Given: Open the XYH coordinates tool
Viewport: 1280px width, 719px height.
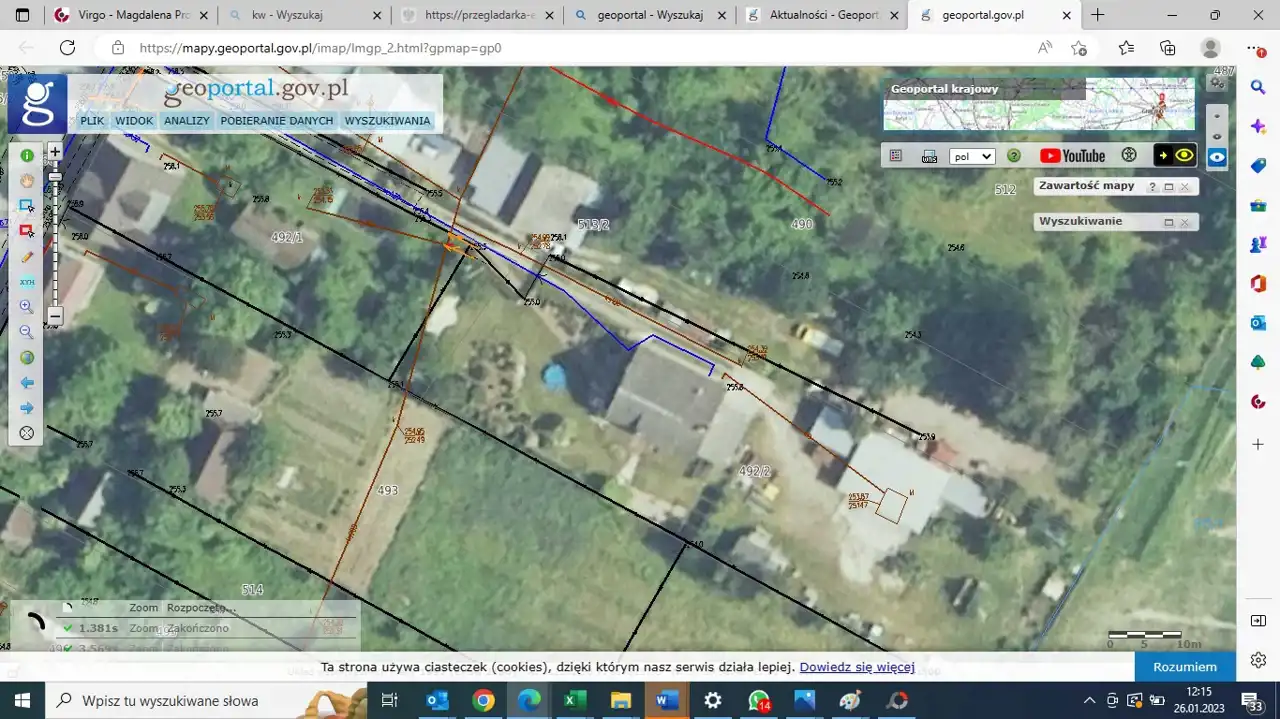Looking at the screenshot, I should tap(27, 282).
